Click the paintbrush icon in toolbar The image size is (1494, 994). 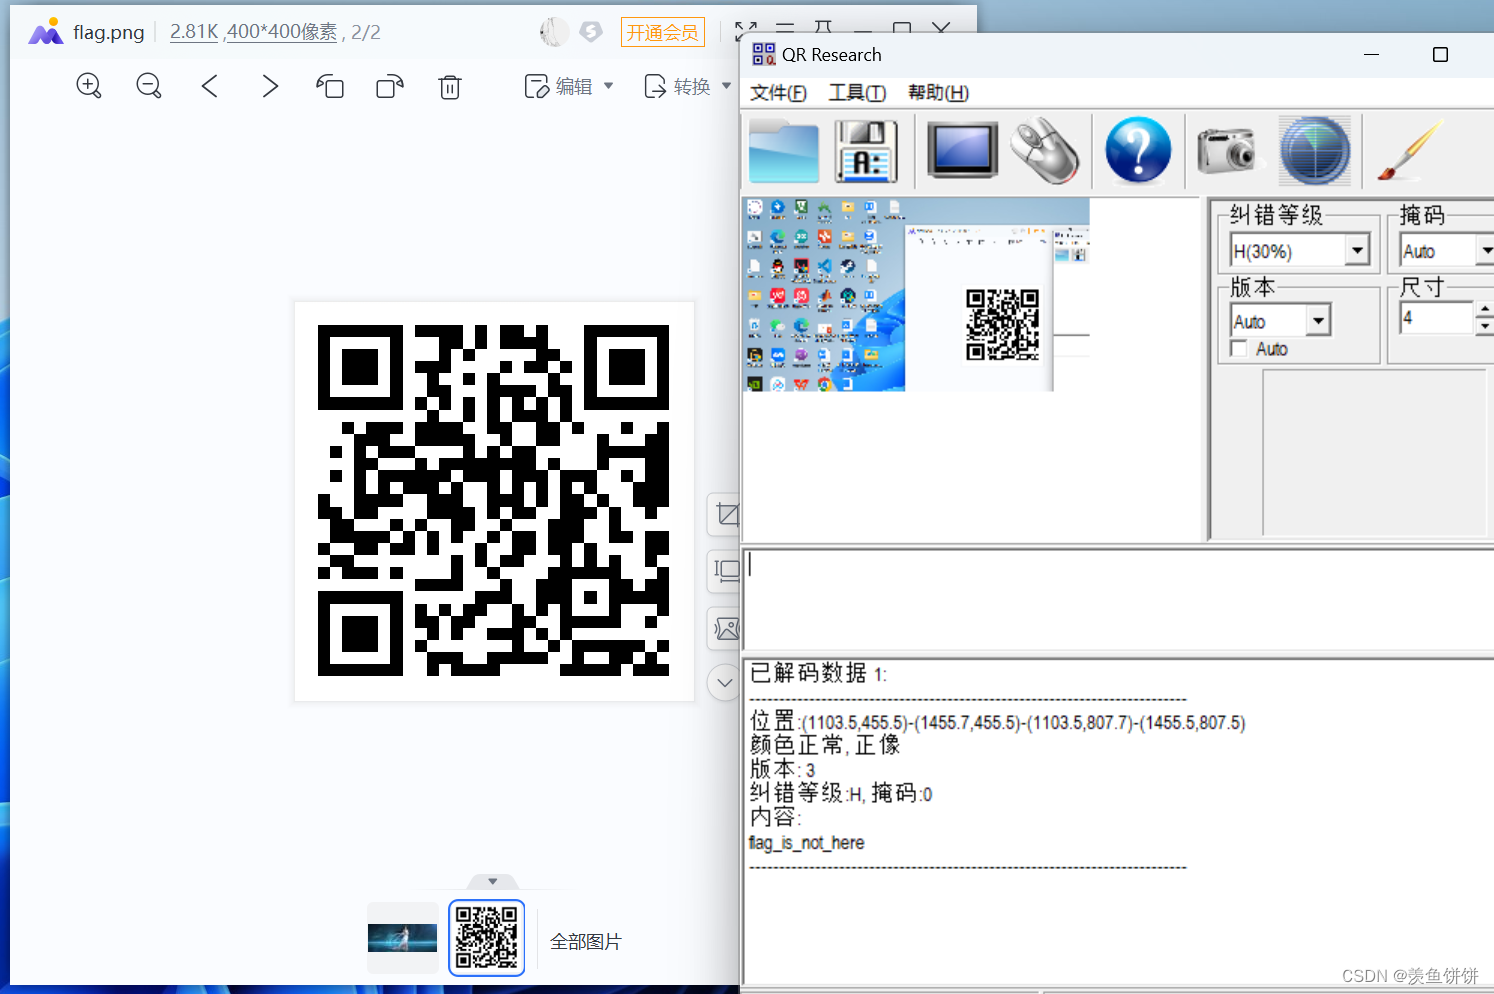[1410, 151]
